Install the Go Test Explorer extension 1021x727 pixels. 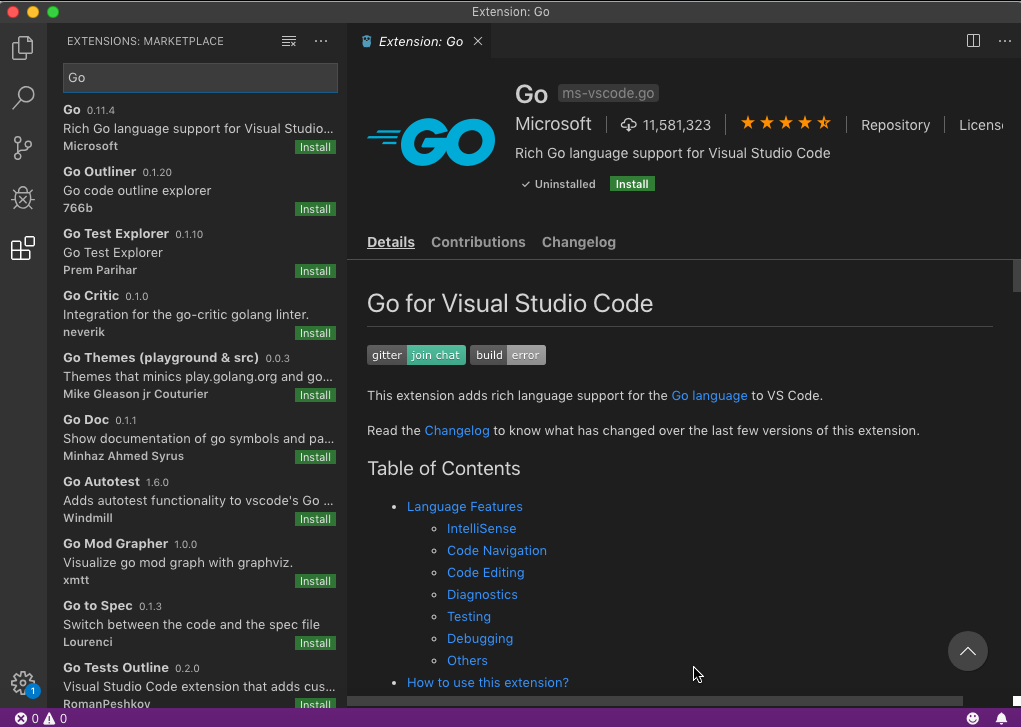[315, 271]
